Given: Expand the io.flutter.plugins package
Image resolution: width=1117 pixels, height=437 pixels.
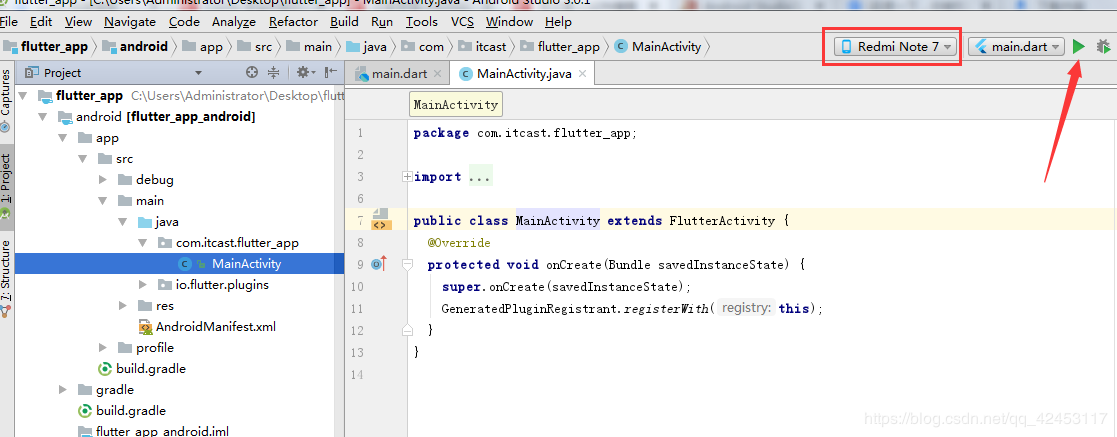Looking at the screenshot, I should [x=142, y=284].
